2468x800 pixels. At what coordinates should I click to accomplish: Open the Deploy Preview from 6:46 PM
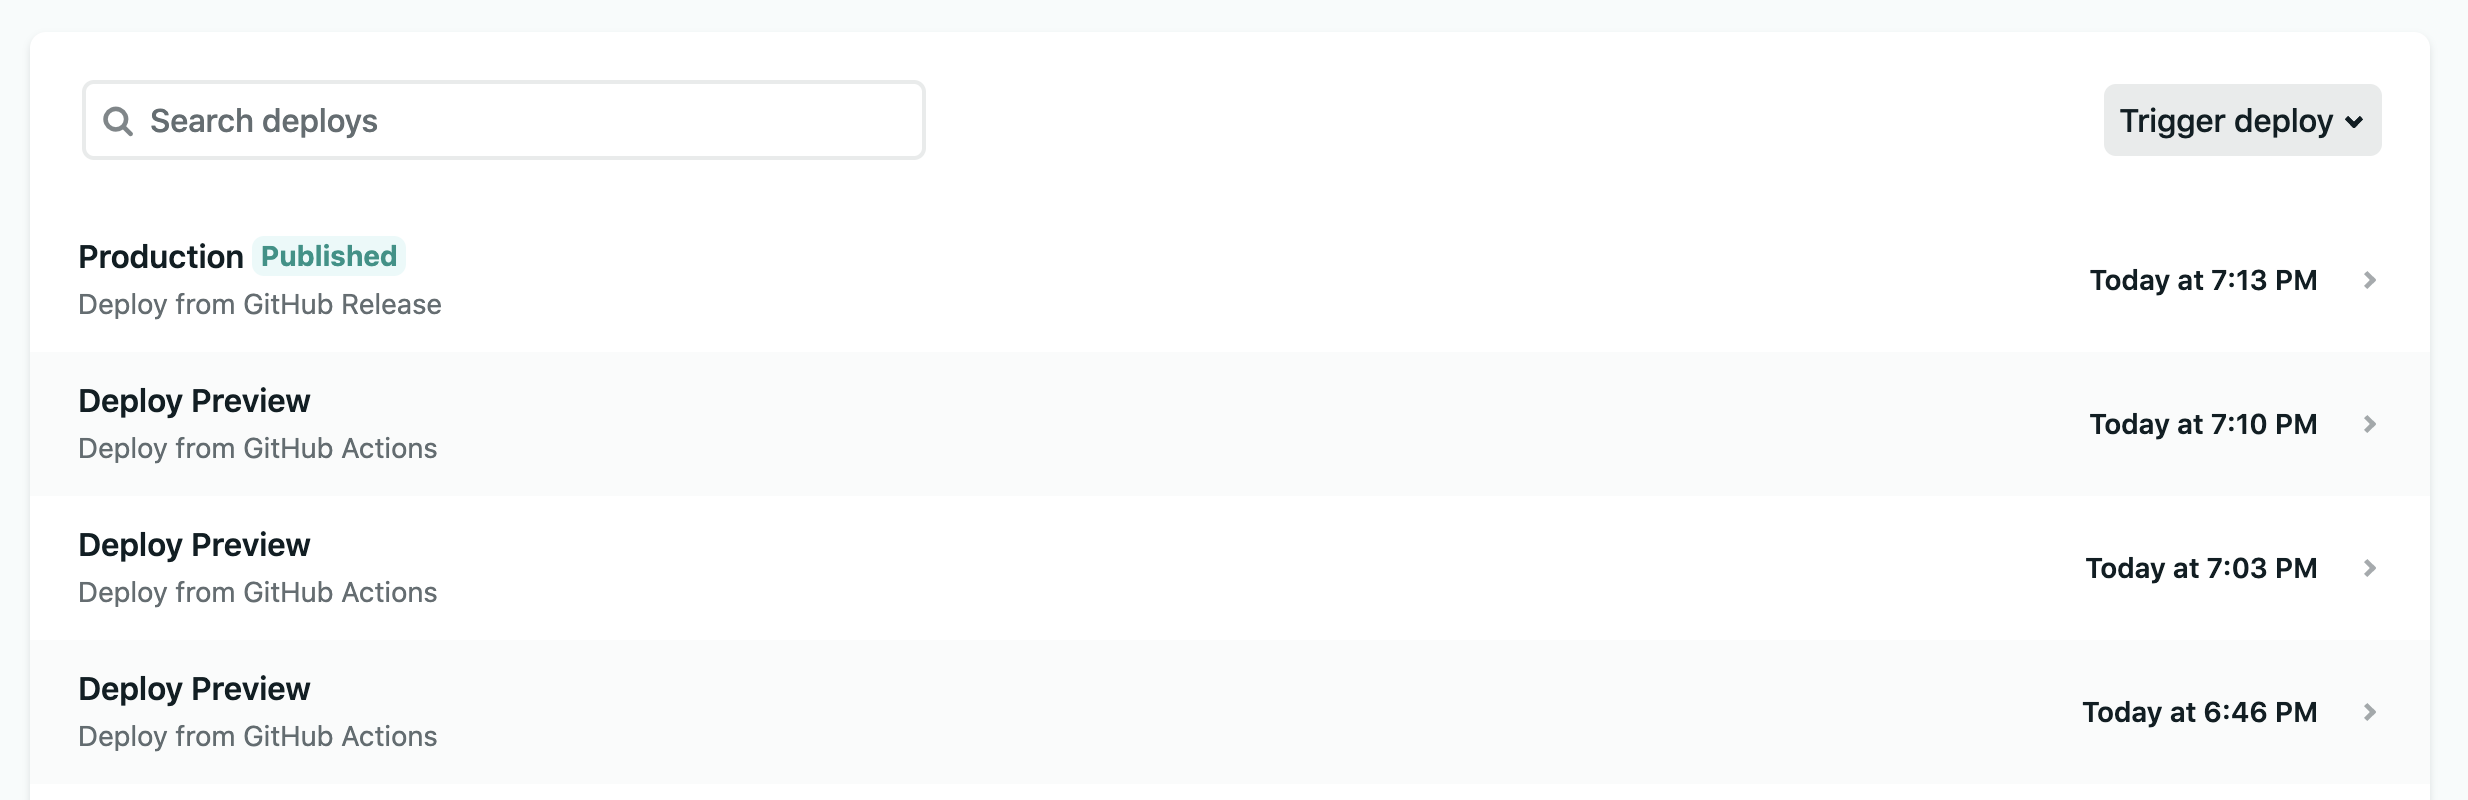[1230, 712]
